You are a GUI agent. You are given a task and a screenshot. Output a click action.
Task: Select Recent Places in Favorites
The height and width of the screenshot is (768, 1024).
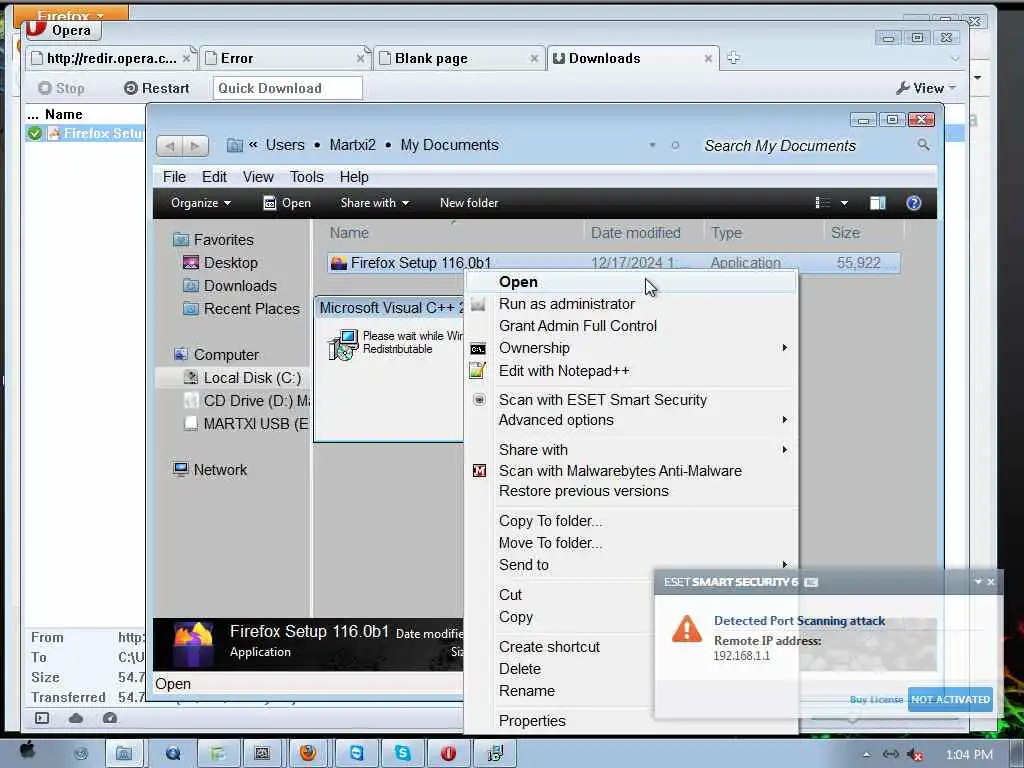coord(242,309)
